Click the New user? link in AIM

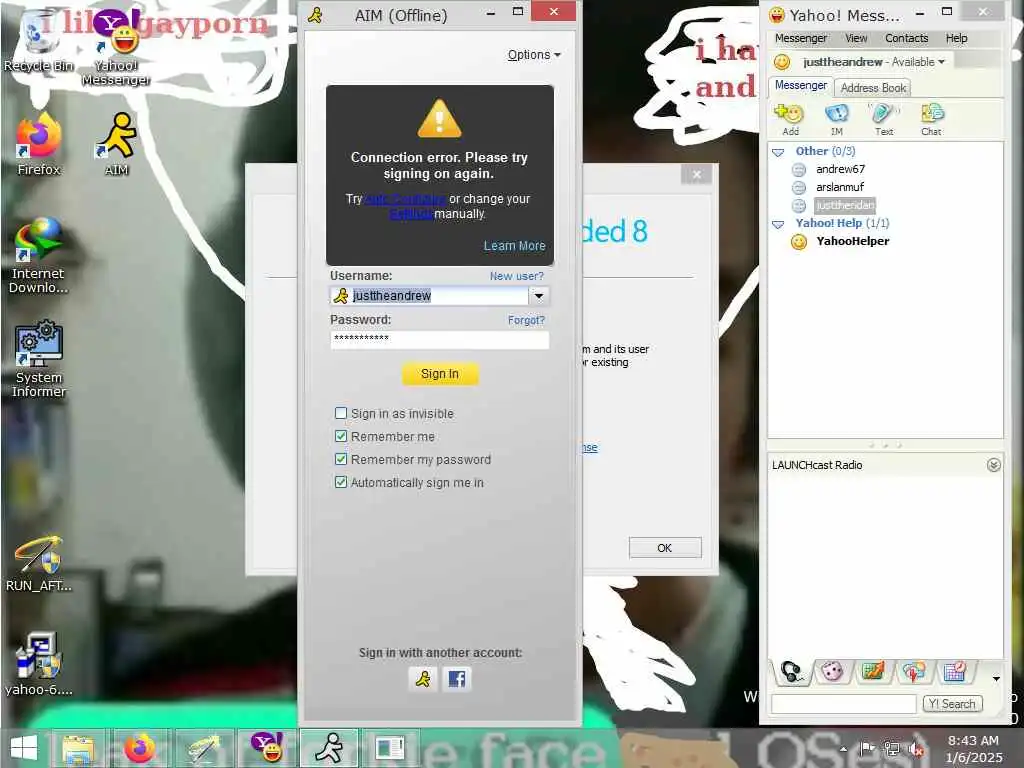point(517,276)
